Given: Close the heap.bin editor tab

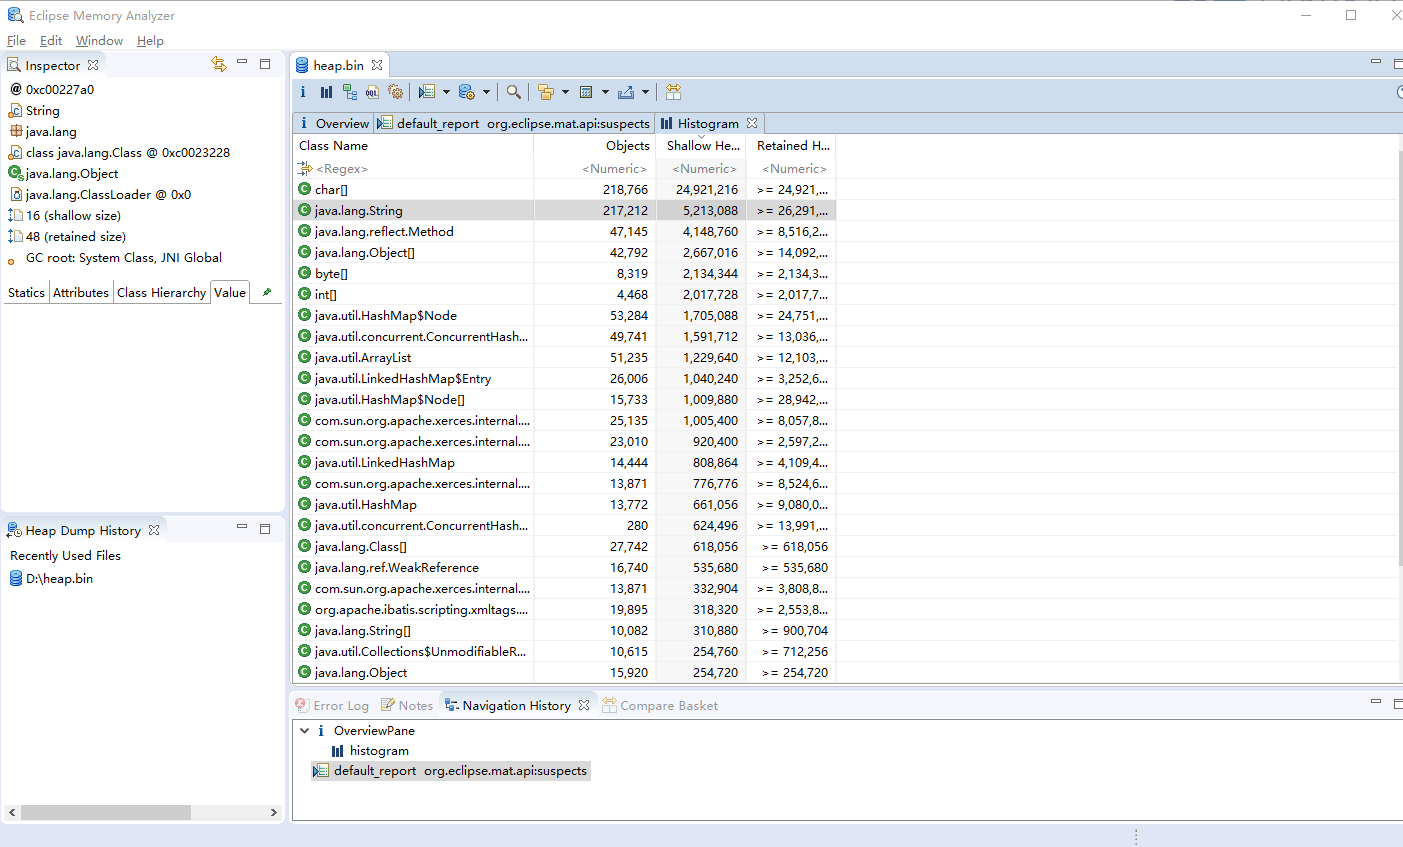Looking at the screenshot, I should click(x=377, y=65).
